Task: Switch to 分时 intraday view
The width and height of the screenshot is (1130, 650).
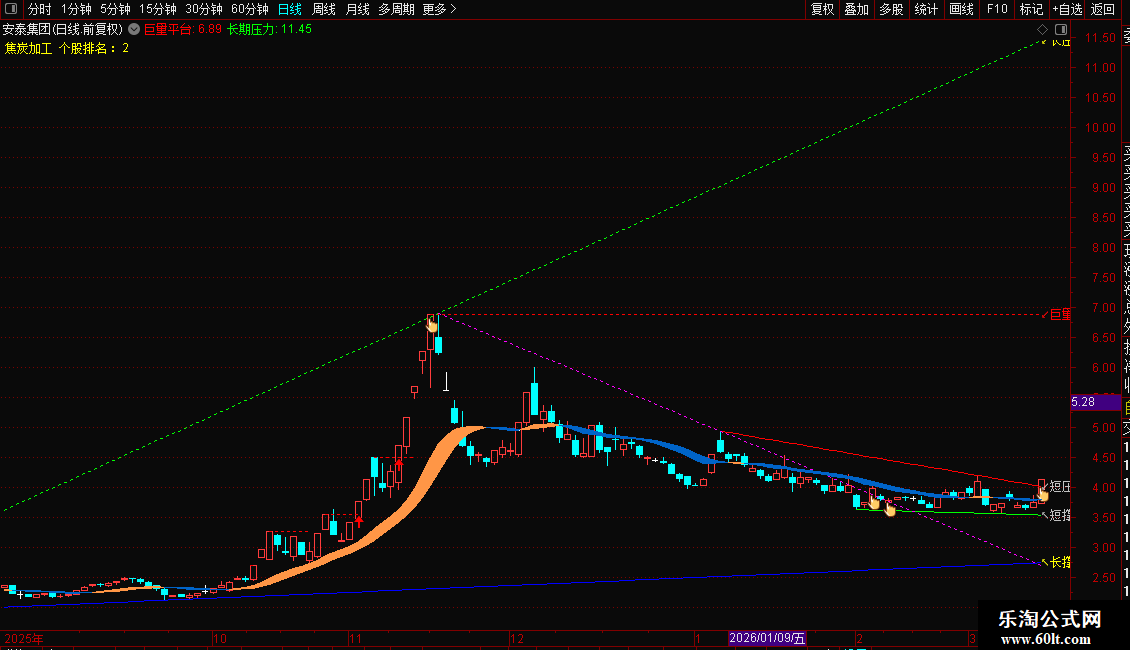Action: (40, 9)
